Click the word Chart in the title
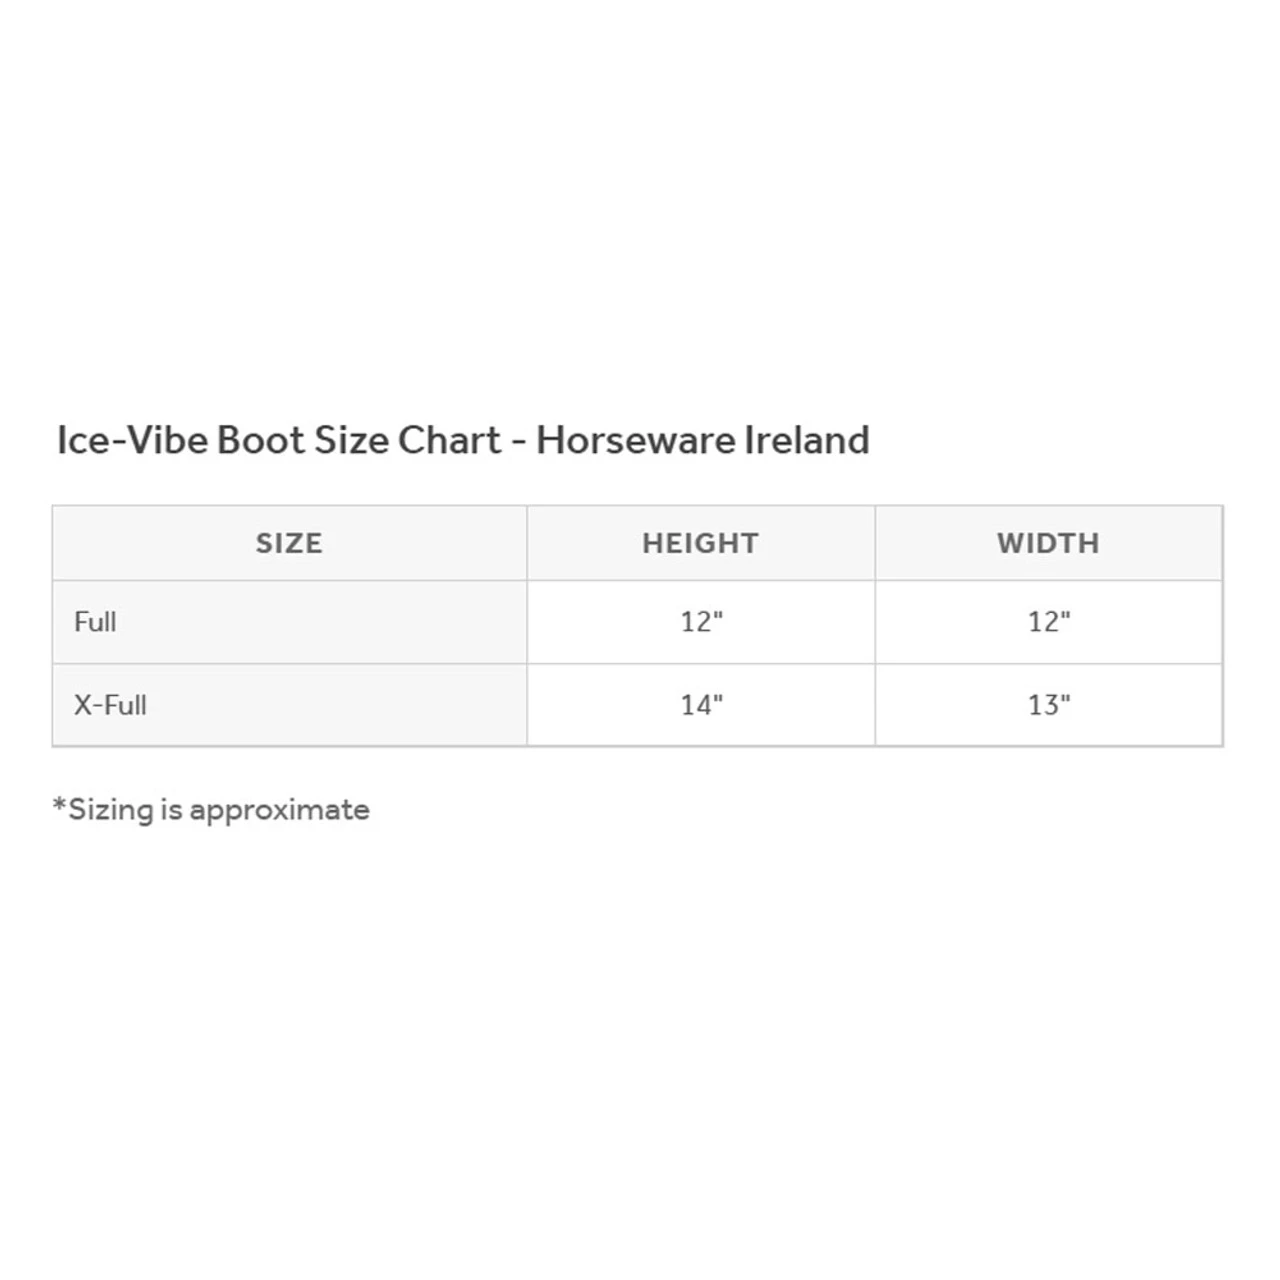 coord(449,440)
